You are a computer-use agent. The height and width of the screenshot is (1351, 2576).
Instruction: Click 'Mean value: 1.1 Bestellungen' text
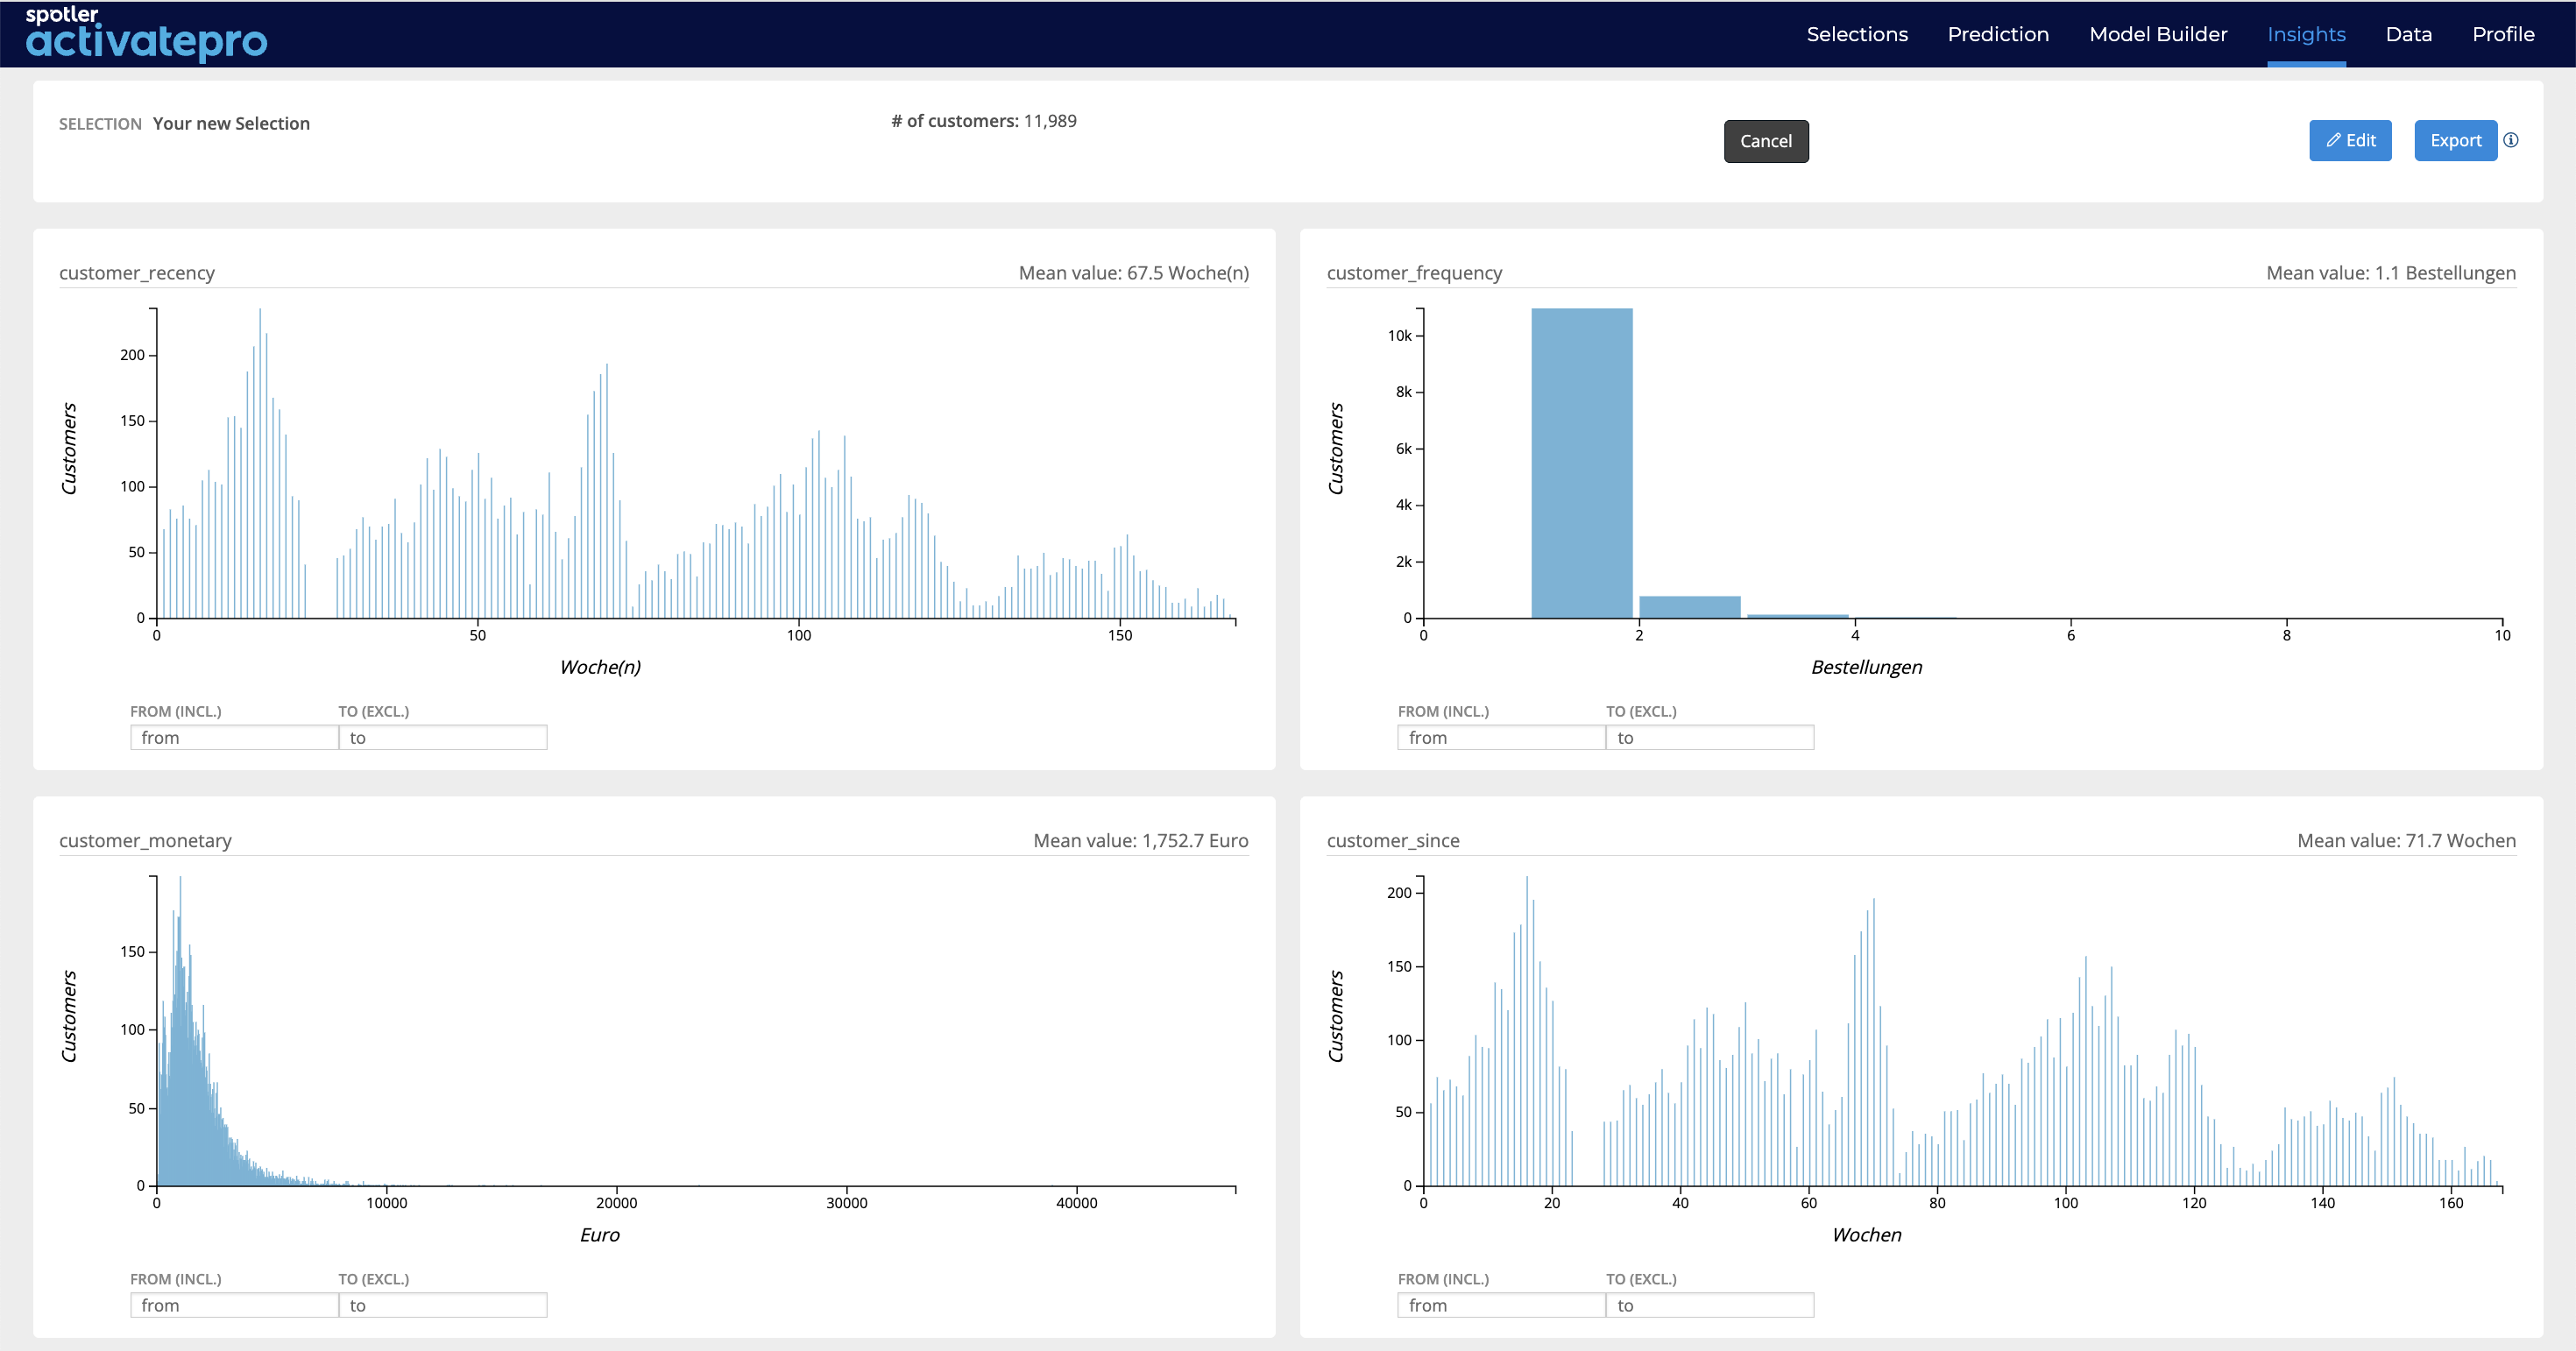pos(2391,273)
